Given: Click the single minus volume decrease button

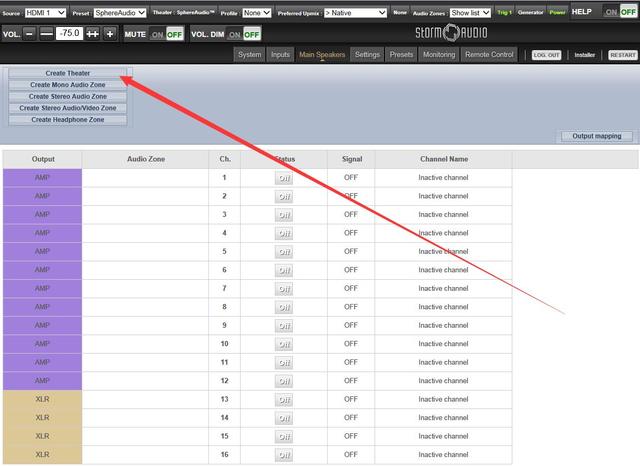Looking at the screenshot, I should pos(30,33).
